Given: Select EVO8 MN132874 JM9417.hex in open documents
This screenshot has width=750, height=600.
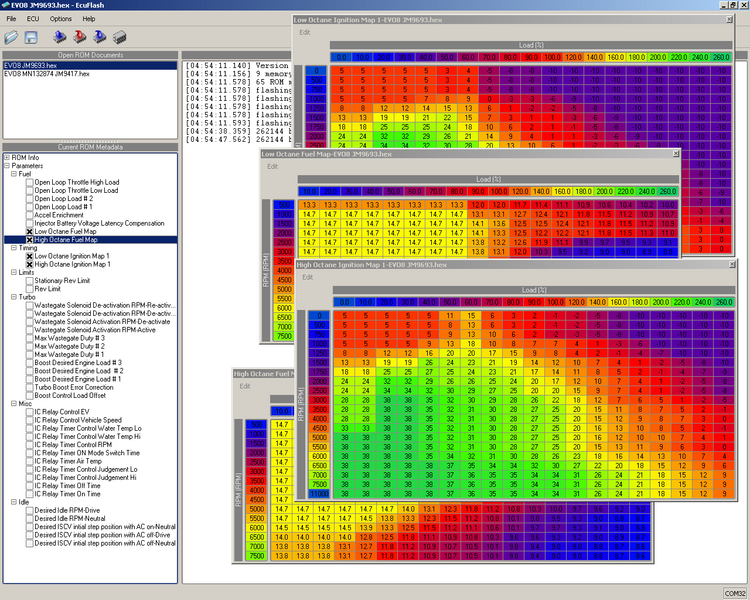Looking at the screenshot, I should pyautogui.click(x=48, y=72).
